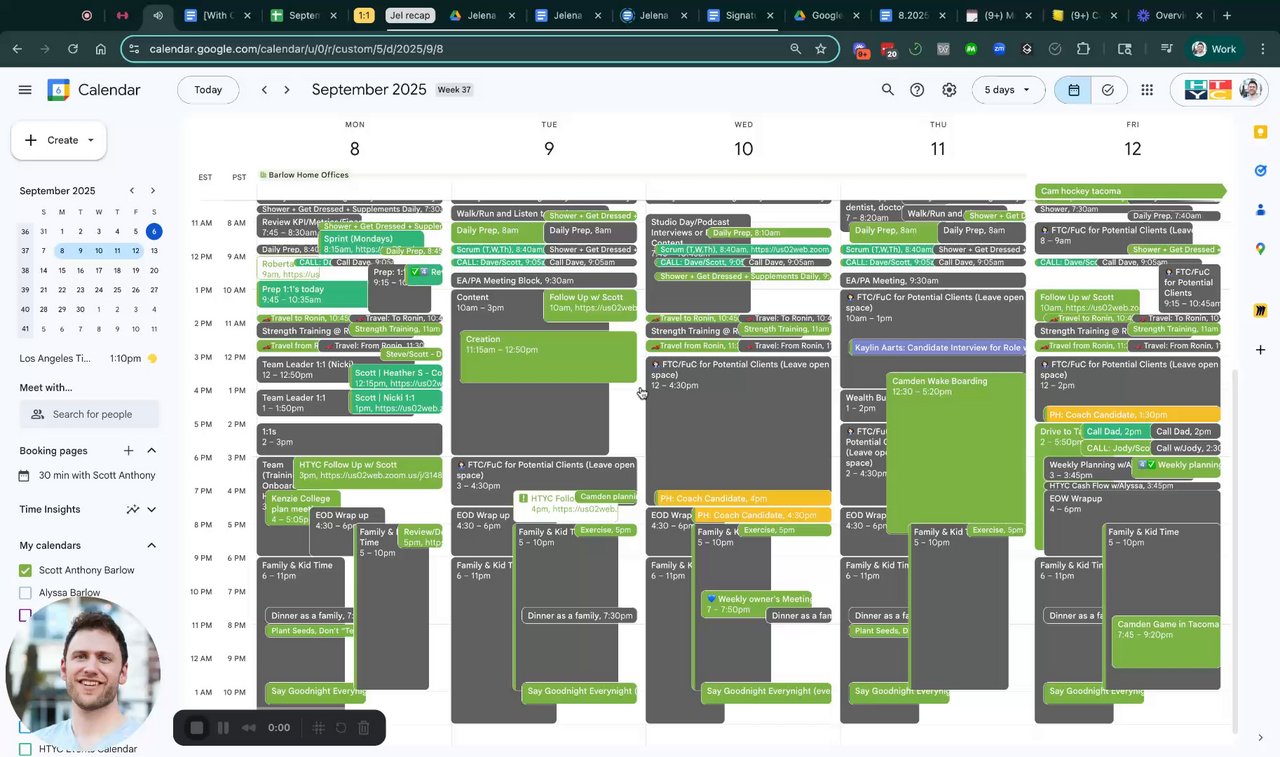
Task: Click the calendar search magnifier icon
Action: pos(887,90)
